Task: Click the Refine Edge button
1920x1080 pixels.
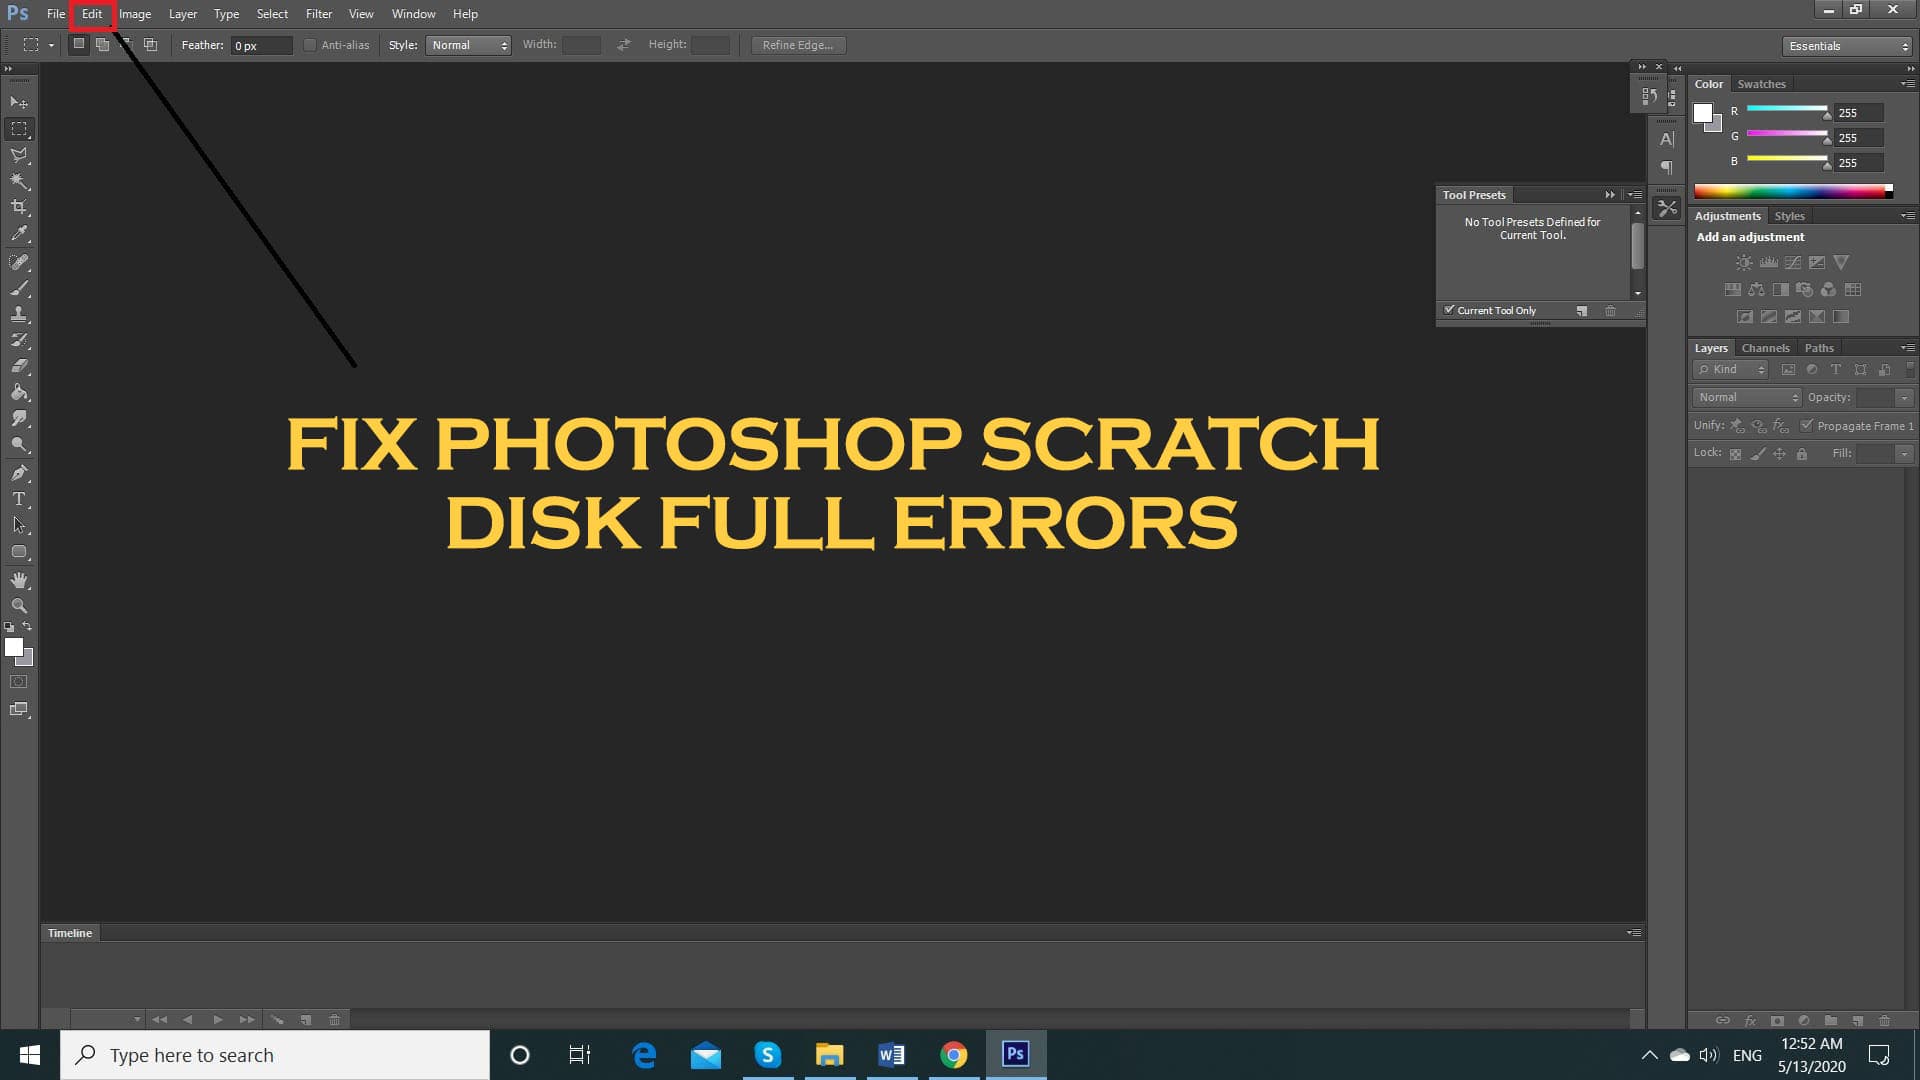Action: [x=798, y=45]
